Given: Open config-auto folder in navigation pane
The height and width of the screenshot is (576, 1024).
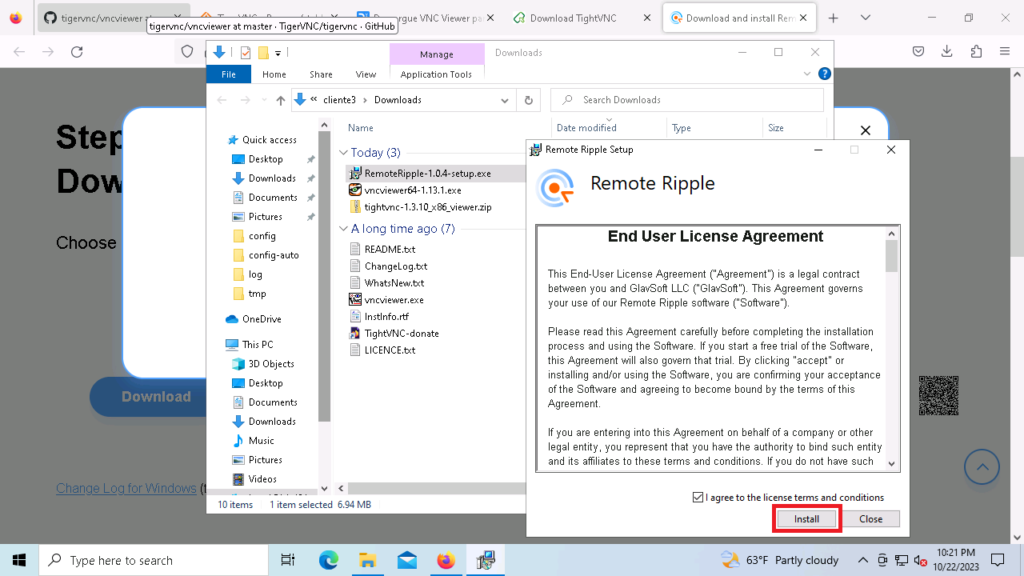Looking at the screenshot, I should point(273,255).
